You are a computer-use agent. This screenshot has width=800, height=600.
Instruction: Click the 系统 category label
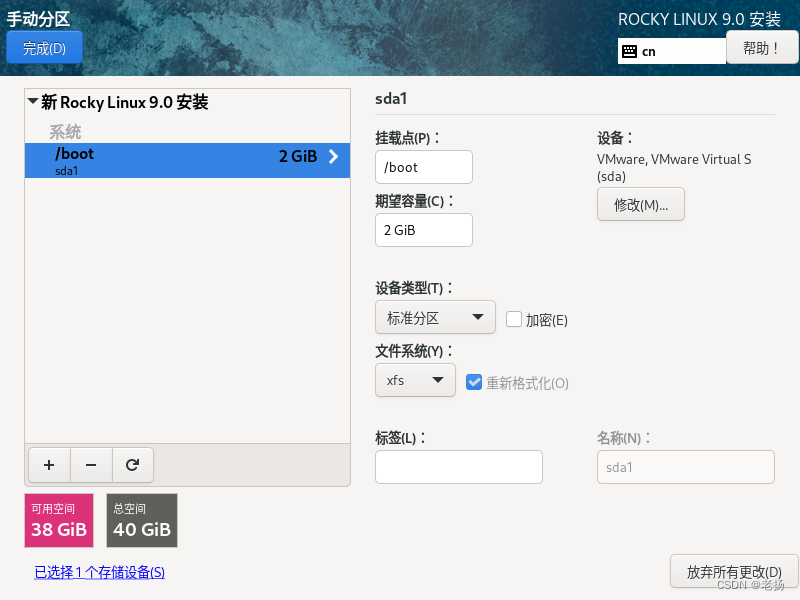click(x=65, y=132)
